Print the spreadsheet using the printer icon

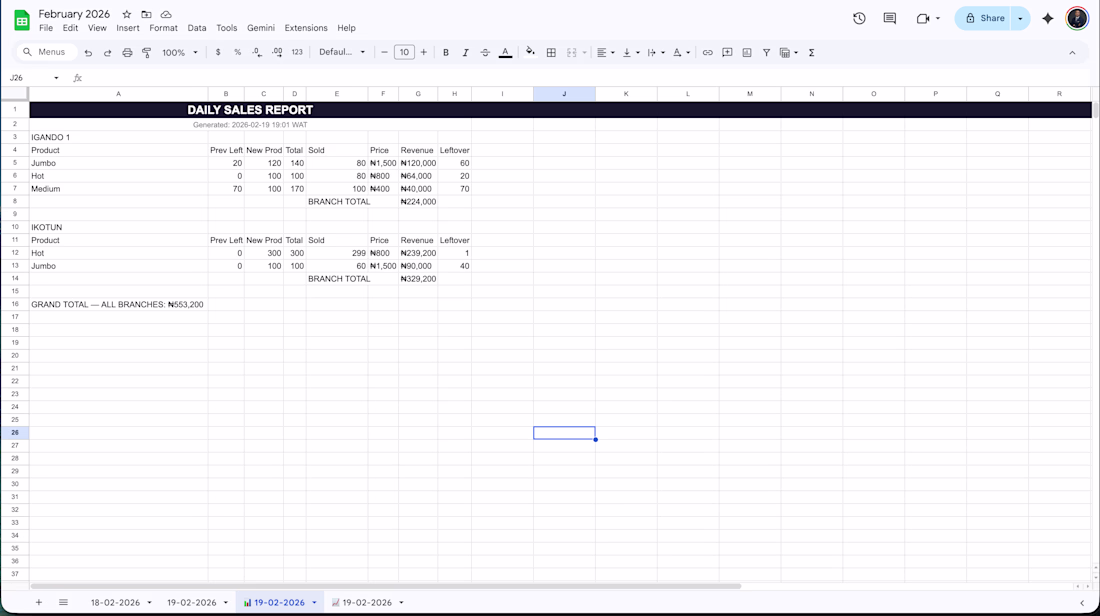point(127,53)
